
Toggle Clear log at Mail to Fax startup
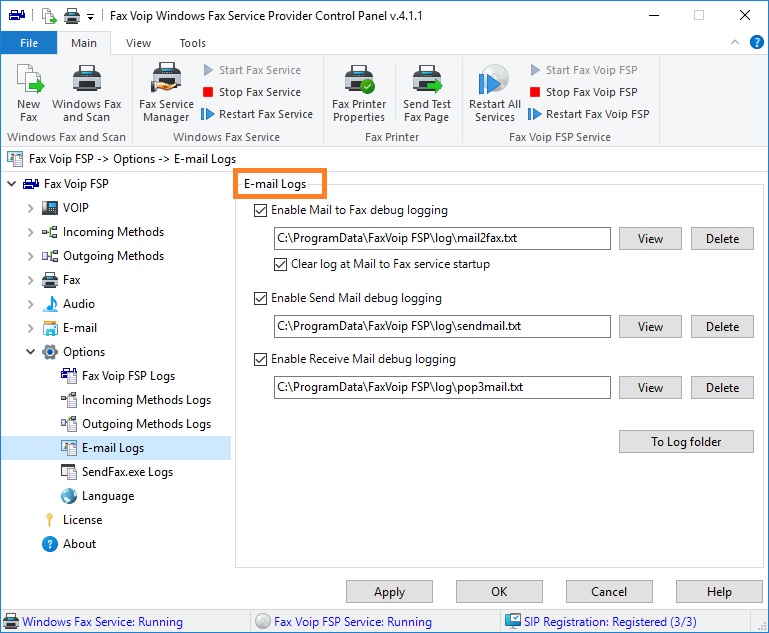pos(280,265)
